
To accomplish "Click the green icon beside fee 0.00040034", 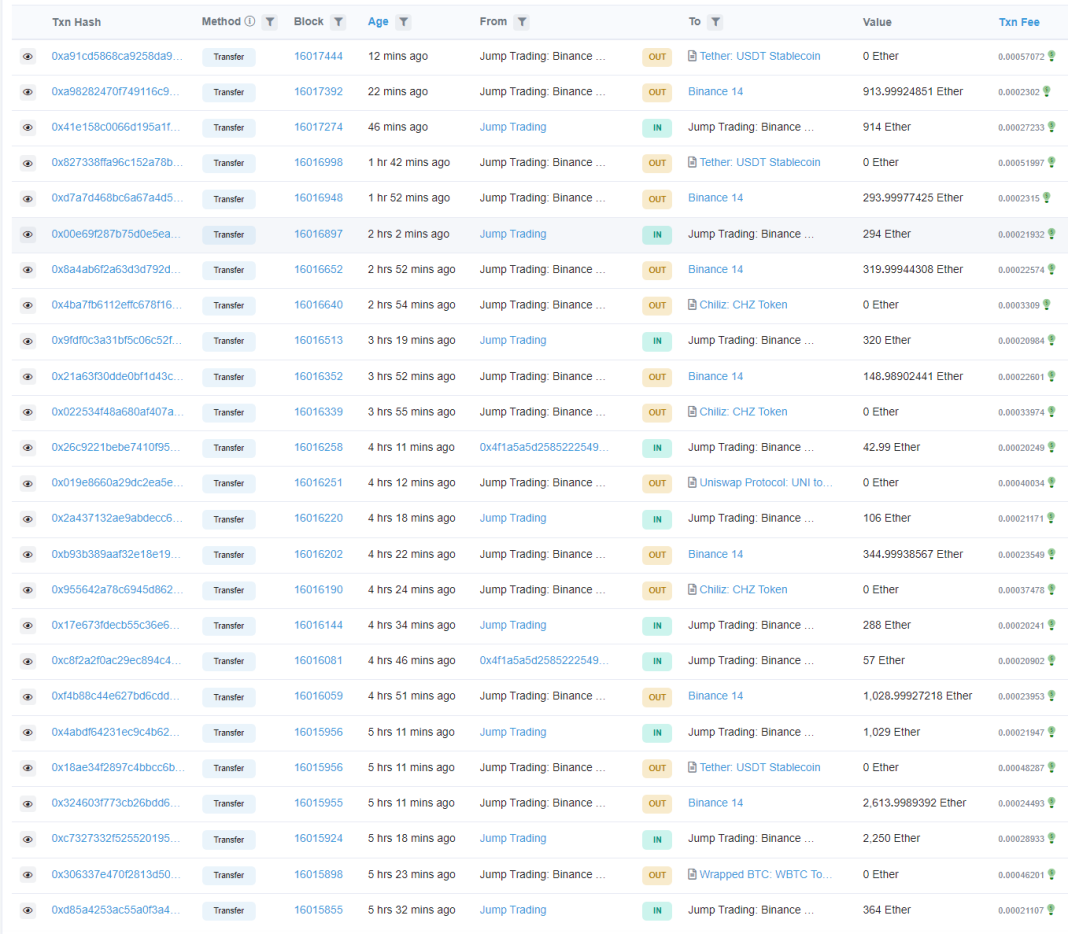I will point(1051,483).
